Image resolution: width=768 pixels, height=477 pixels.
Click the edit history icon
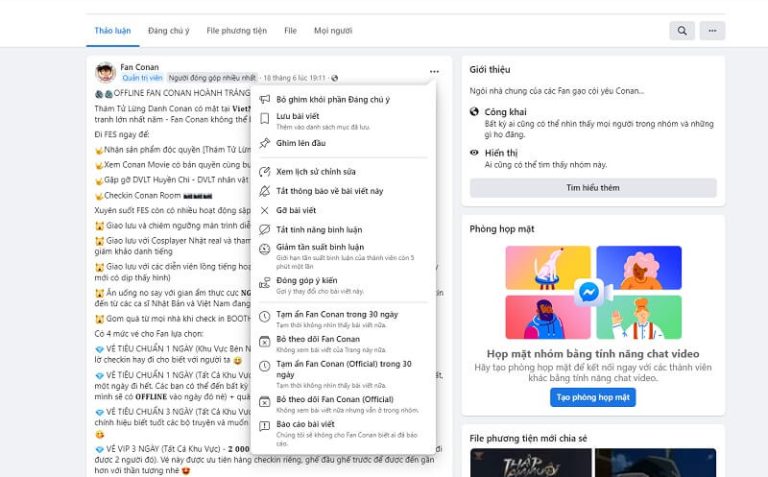coord(264,172)
